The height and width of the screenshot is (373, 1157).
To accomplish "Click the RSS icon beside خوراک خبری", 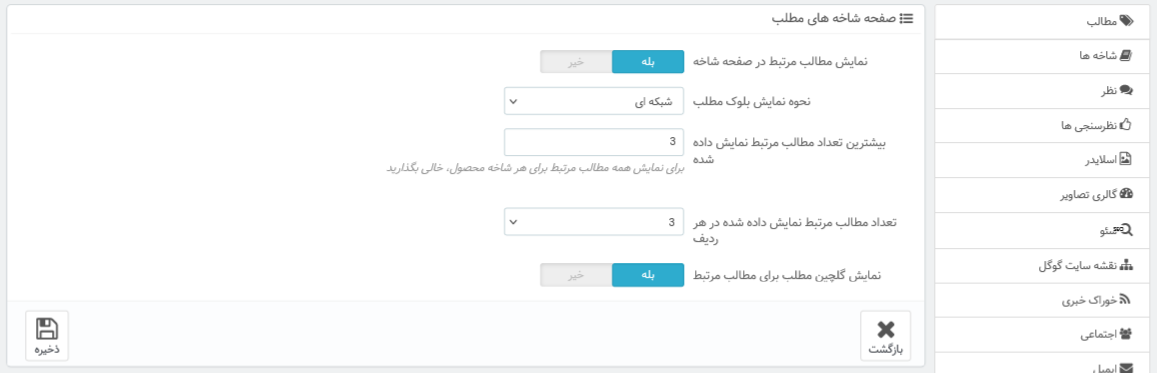I will coord(1126,299).
